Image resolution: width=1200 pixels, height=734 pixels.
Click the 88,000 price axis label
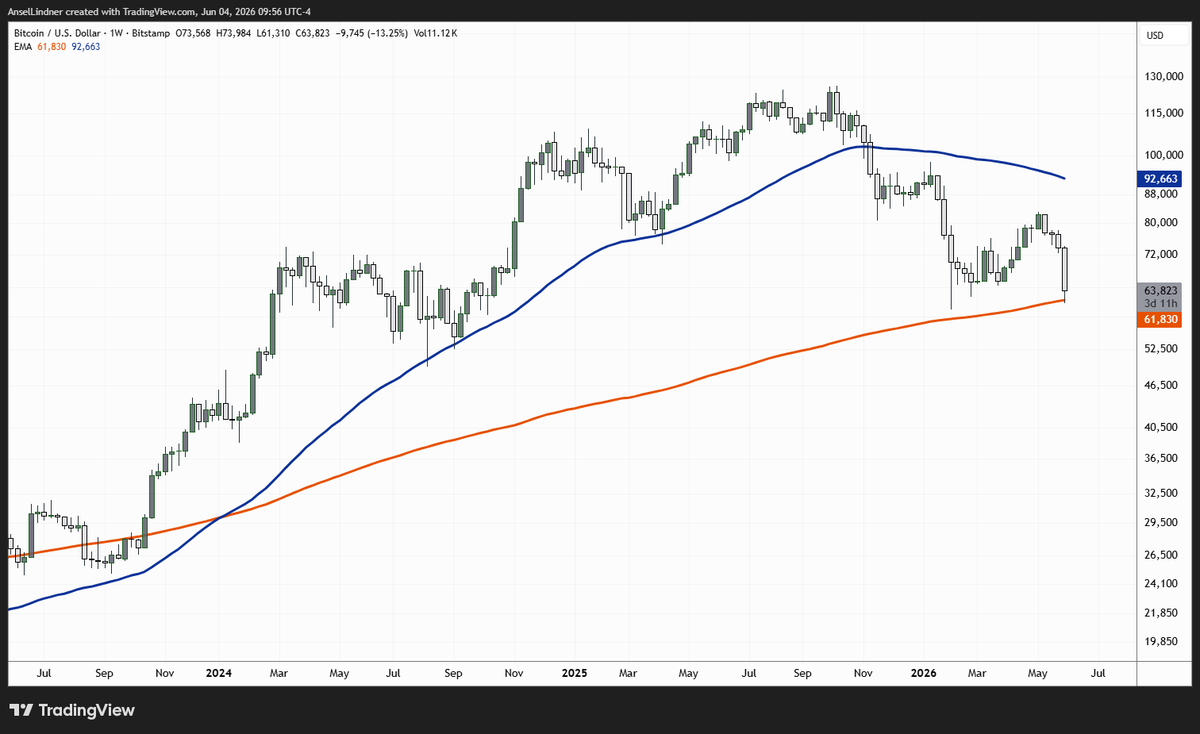click(x=1163, y=195)
